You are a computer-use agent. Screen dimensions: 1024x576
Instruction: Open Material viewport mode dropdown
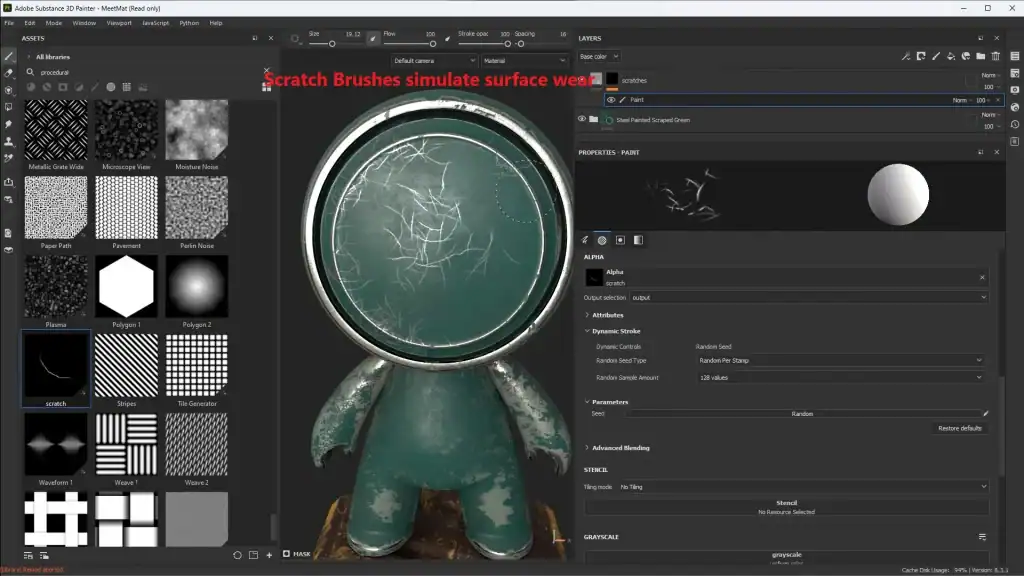coord(524,61)
